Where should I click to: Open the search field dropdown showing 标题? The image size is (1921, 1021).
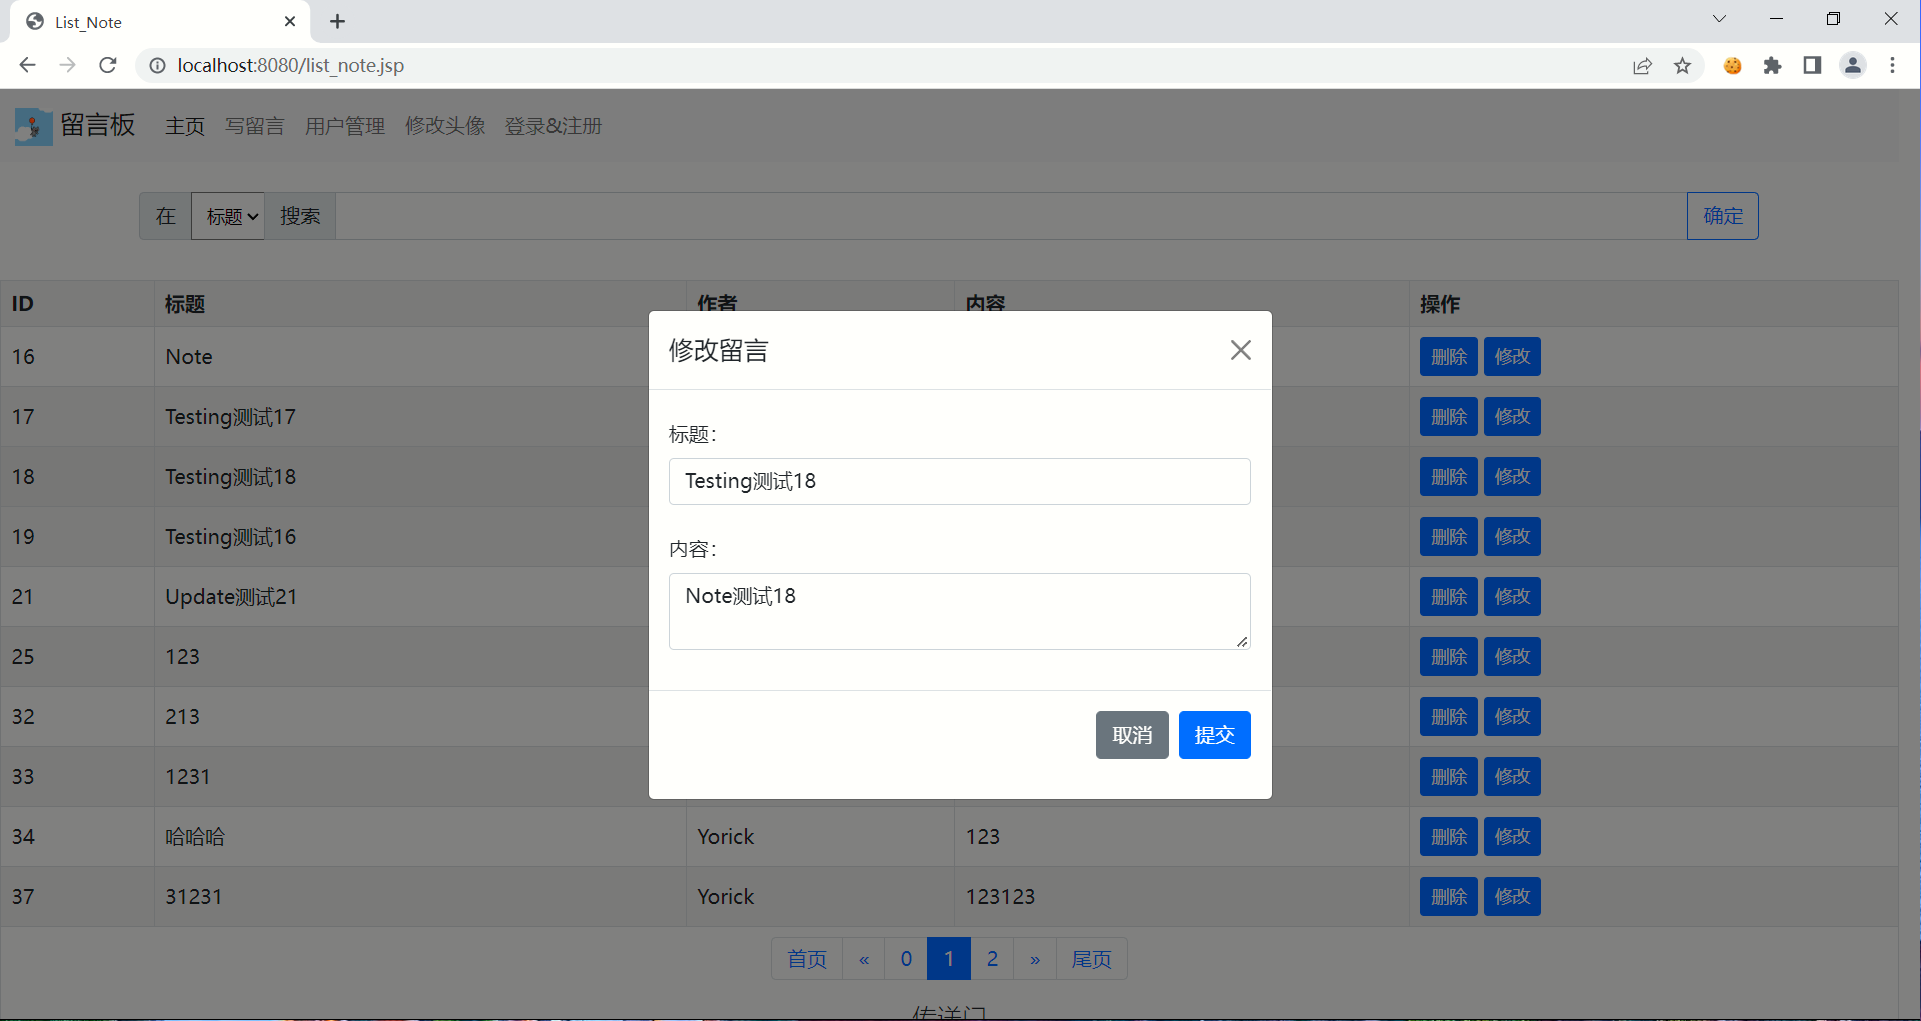click(228, 216)
